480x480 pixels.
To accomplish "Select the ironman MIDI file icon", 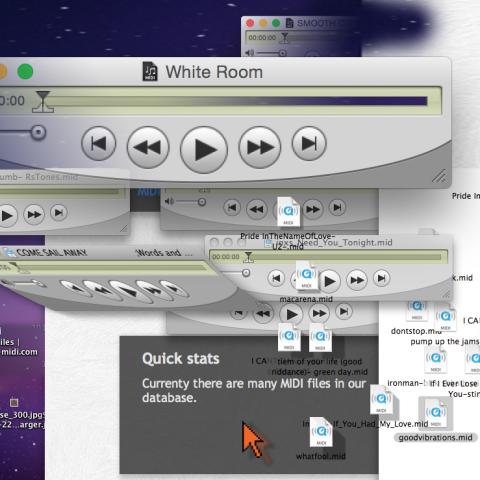I will tap(436, 360).
